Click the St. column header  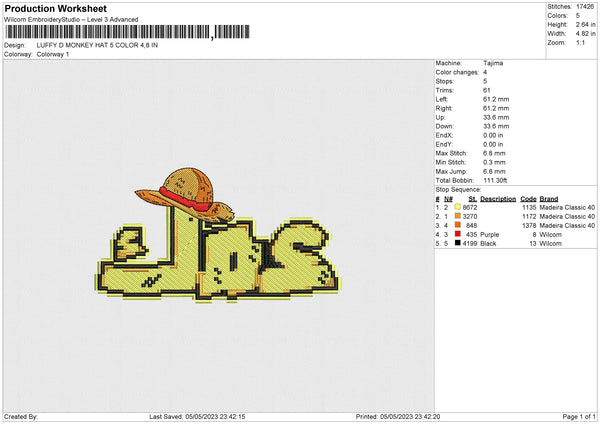click(x=473, y=199)
